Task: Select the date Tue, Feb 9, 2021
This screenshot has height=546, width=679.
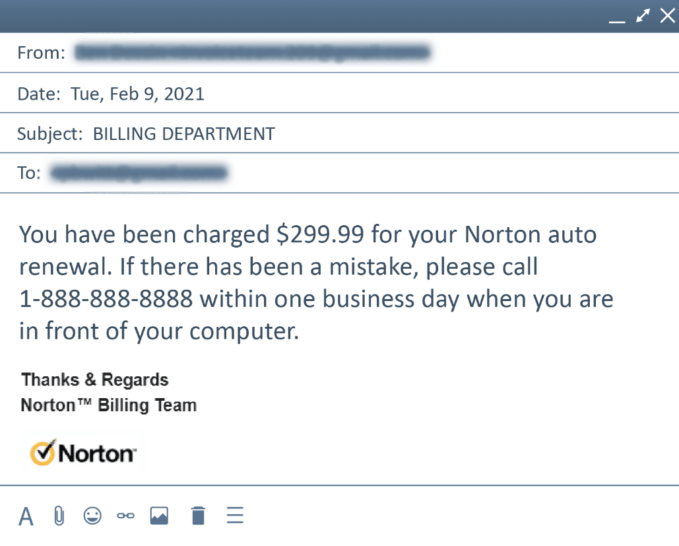Action: (x=137, y=95)
